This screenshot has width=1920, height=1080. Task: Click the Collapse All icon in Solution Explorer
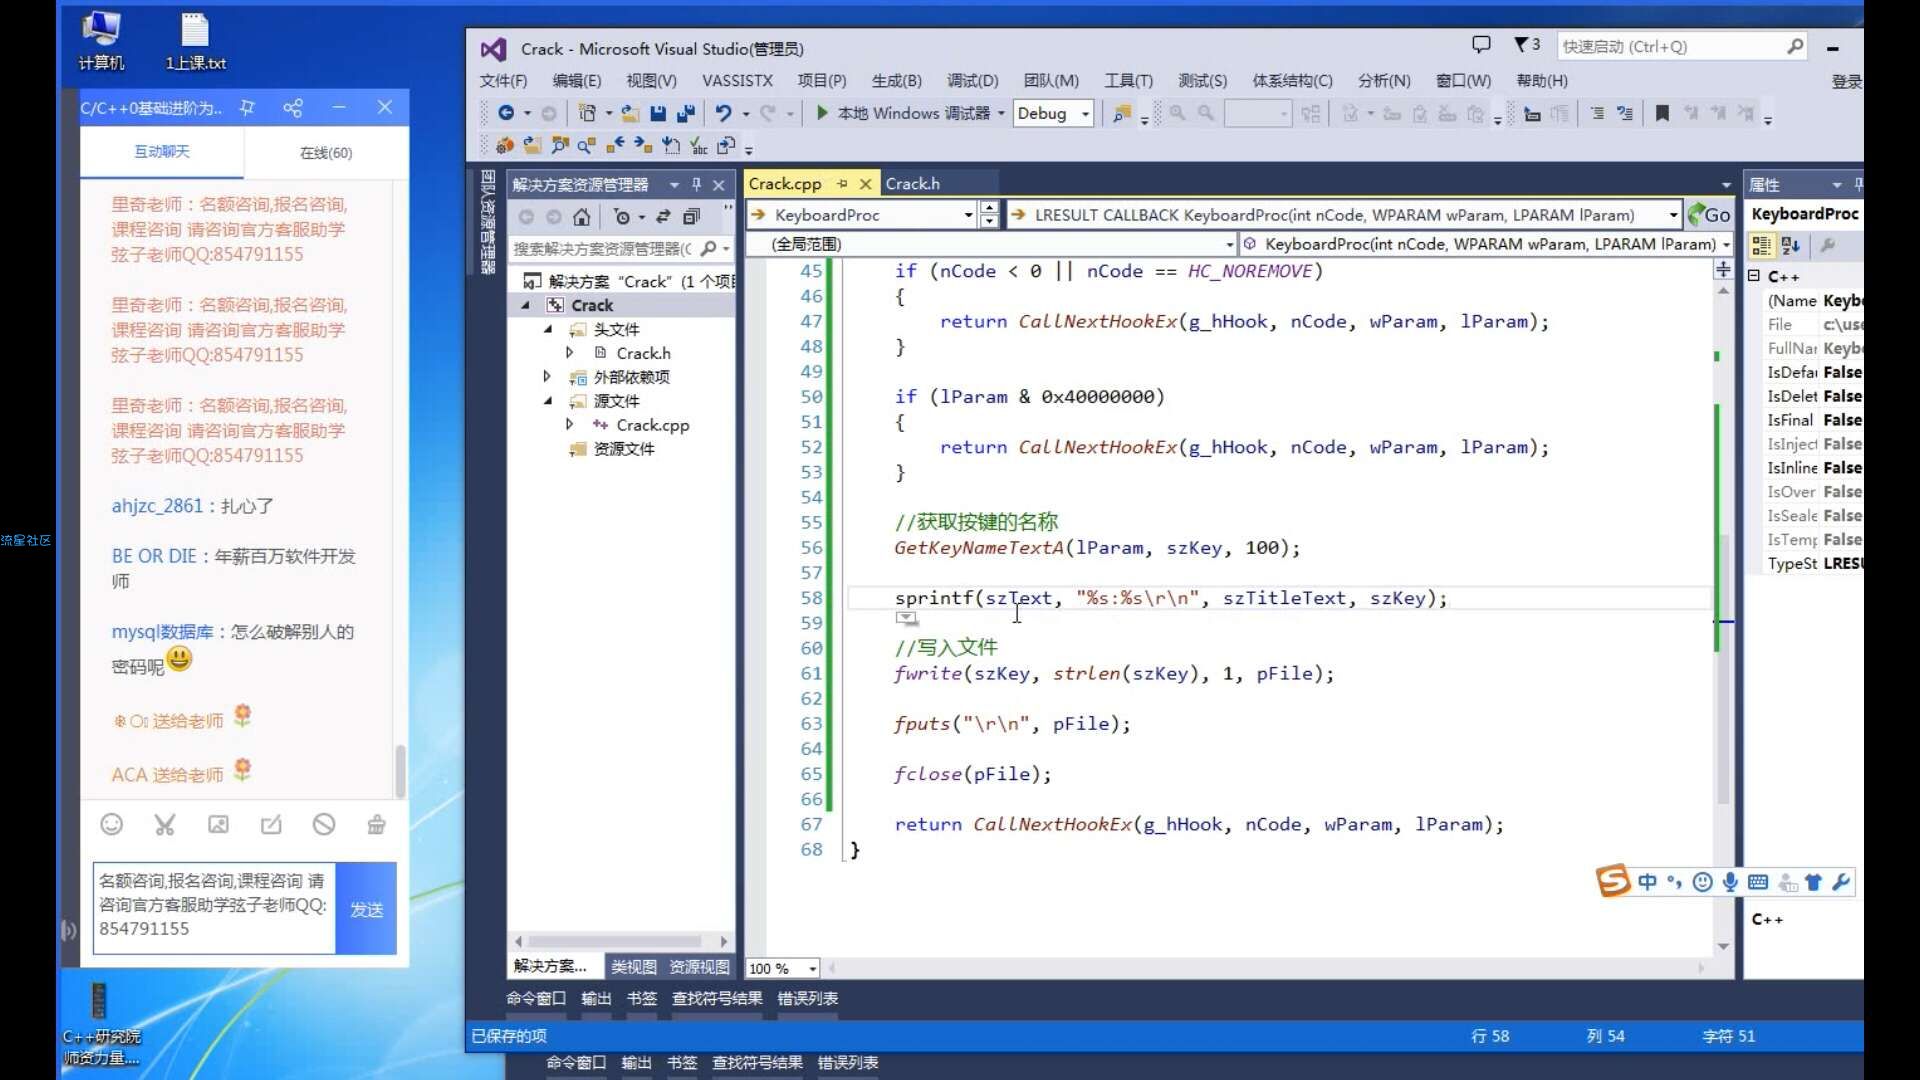pos(691,216)
